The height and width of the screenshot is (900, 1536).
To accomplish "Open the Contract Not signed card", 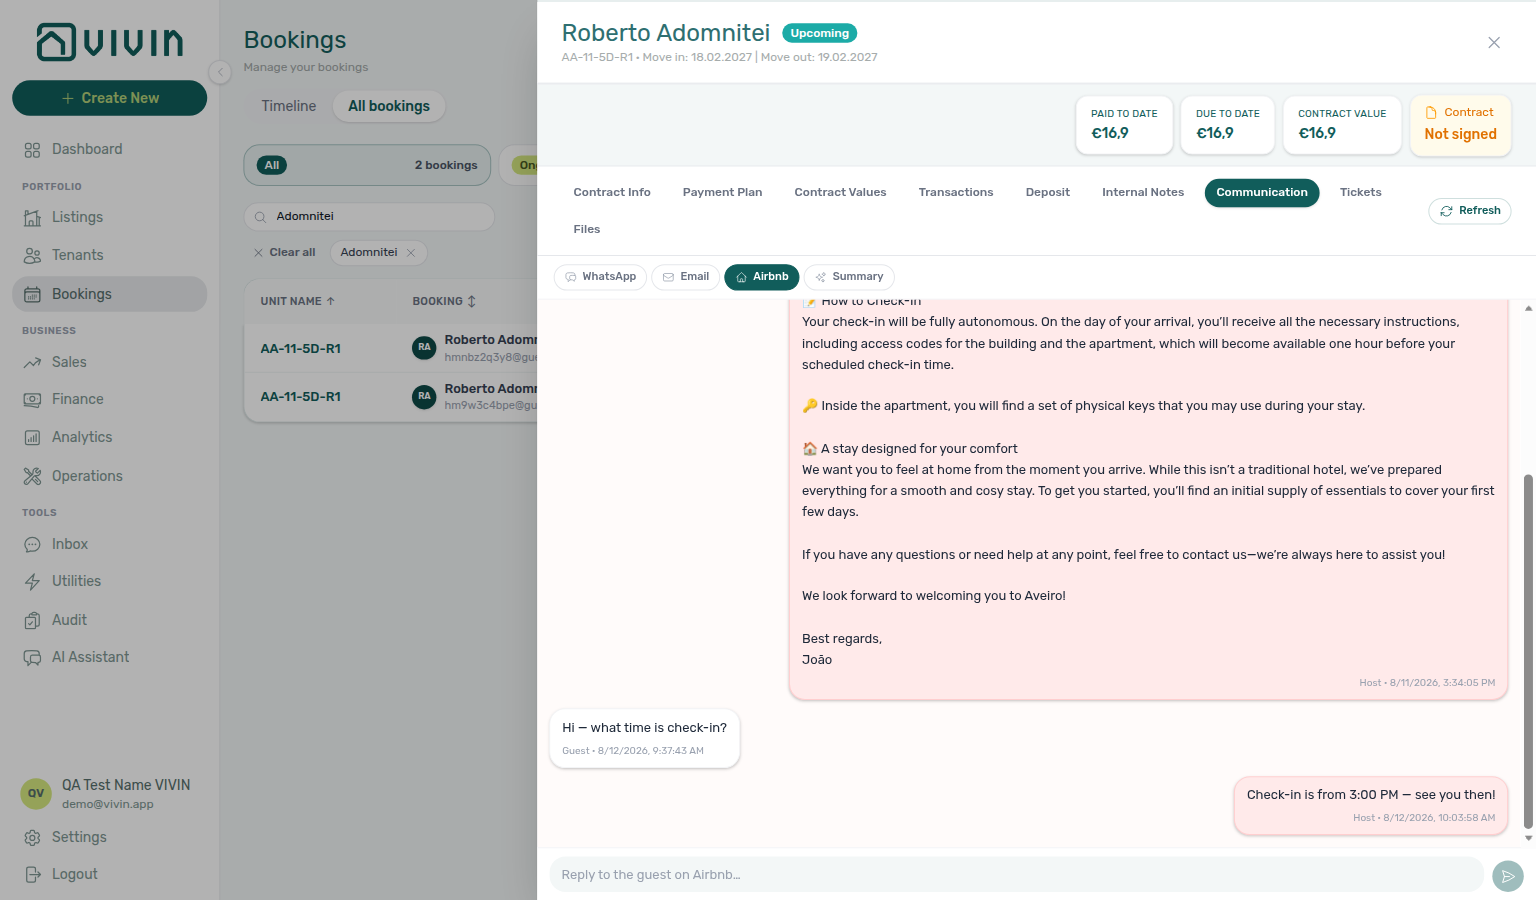I will (x=1460, y=125).
